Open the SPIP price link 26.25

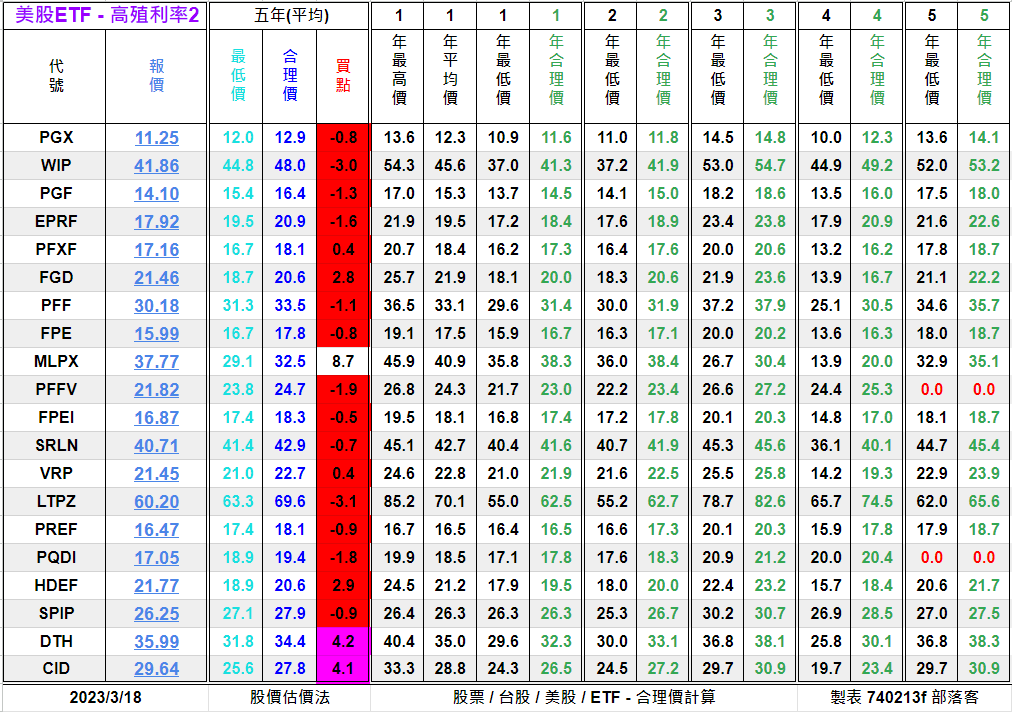coord(157,613)
